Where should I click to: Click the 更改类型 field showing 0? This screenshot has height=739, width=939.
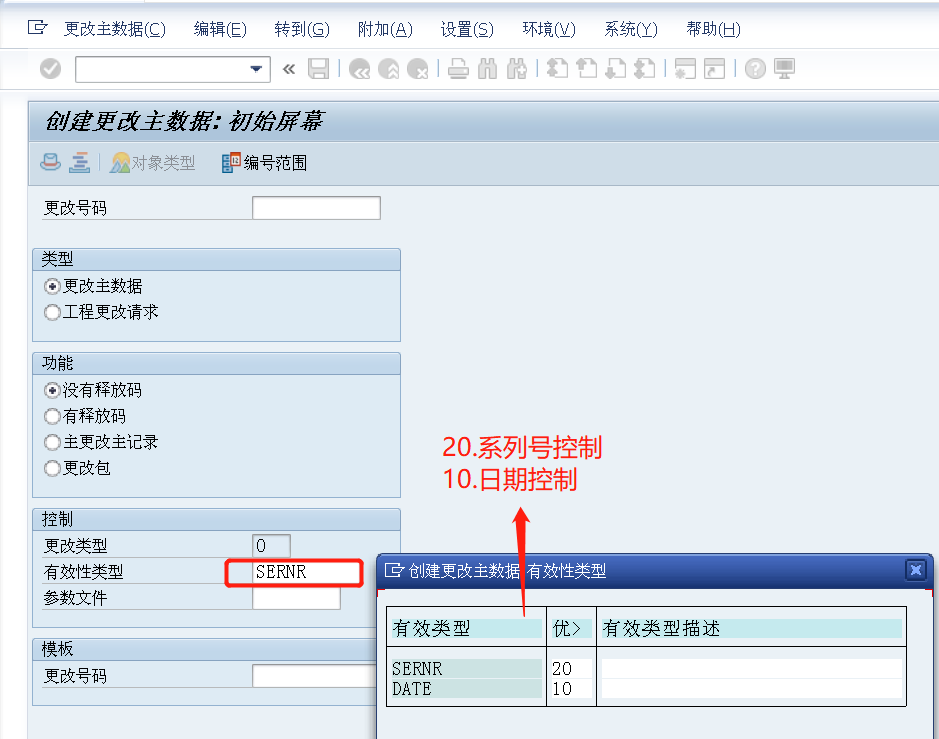pyautogui.click(x=271, y=546)
